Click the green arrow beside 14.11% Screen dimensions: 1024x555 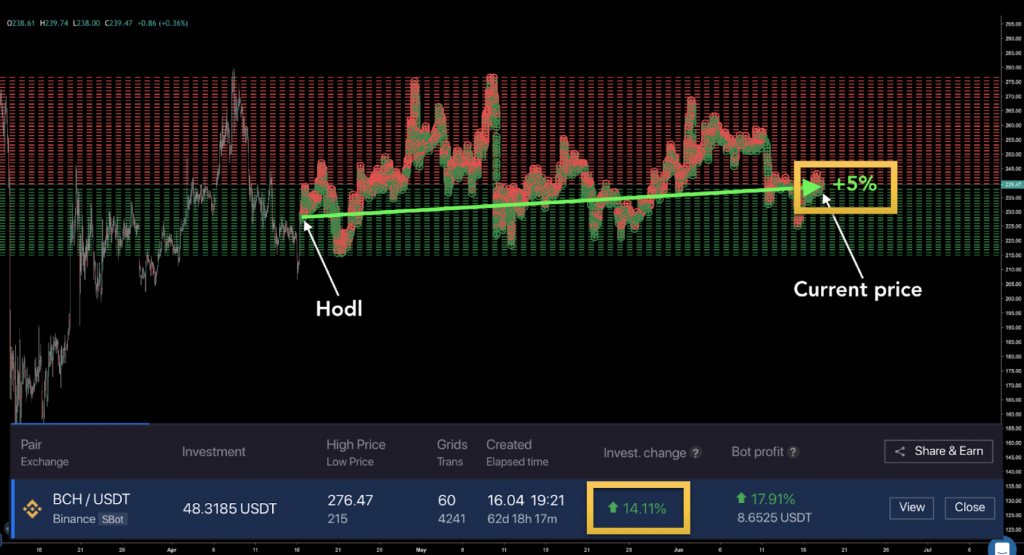pyautogui.click(x=613, y=508)
